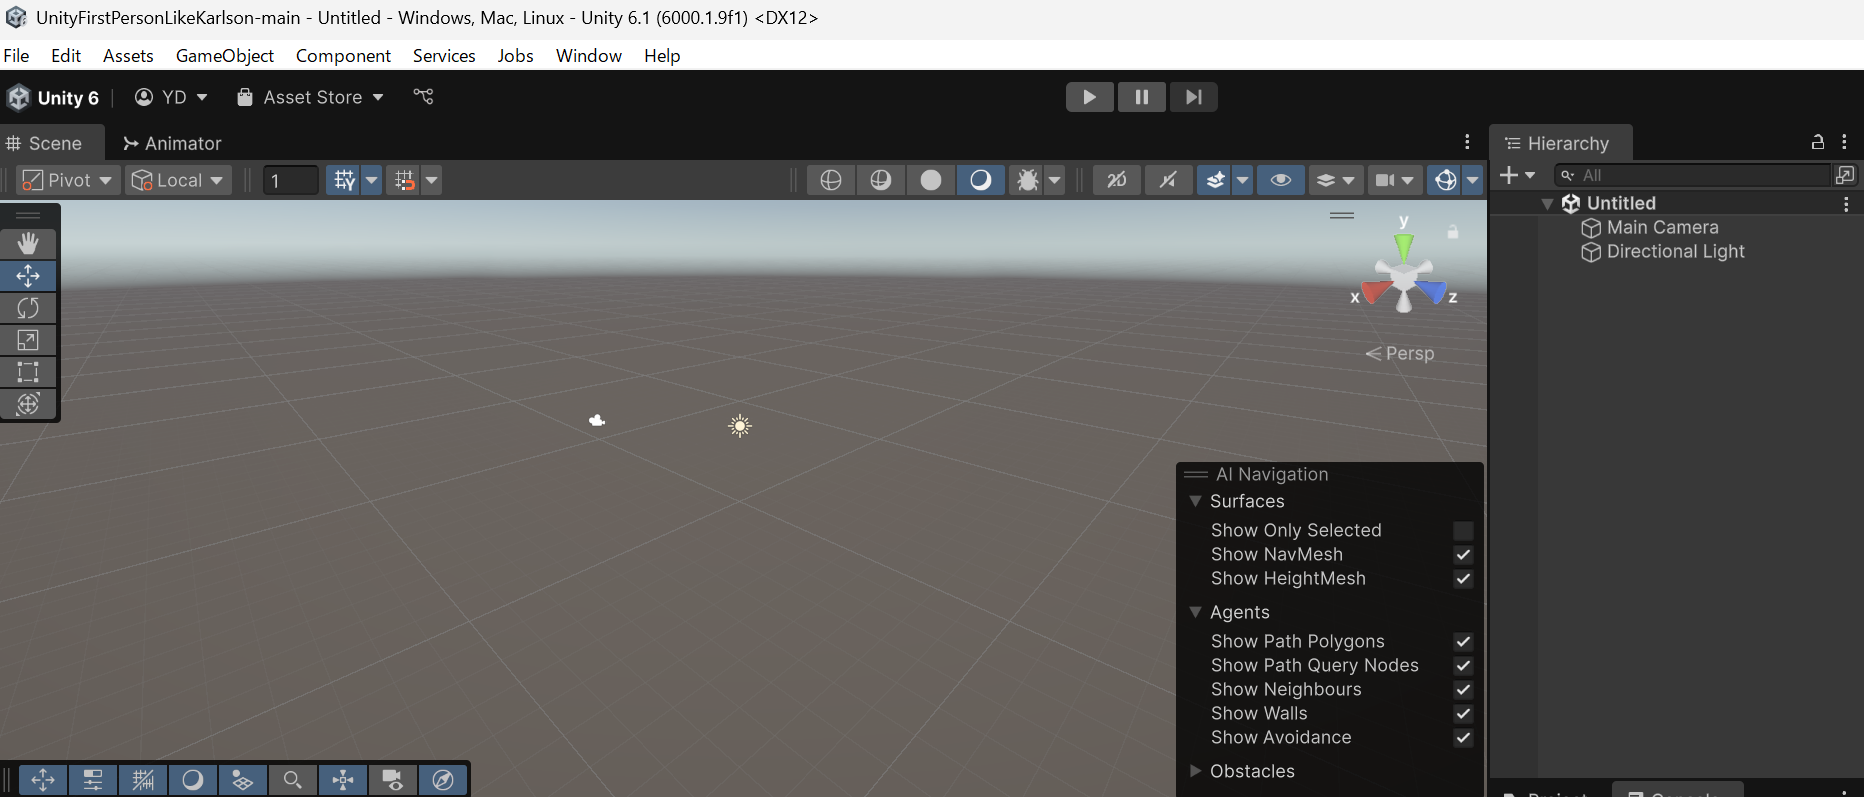Select Main Camera in Hierarchy

click(1662, 228)
